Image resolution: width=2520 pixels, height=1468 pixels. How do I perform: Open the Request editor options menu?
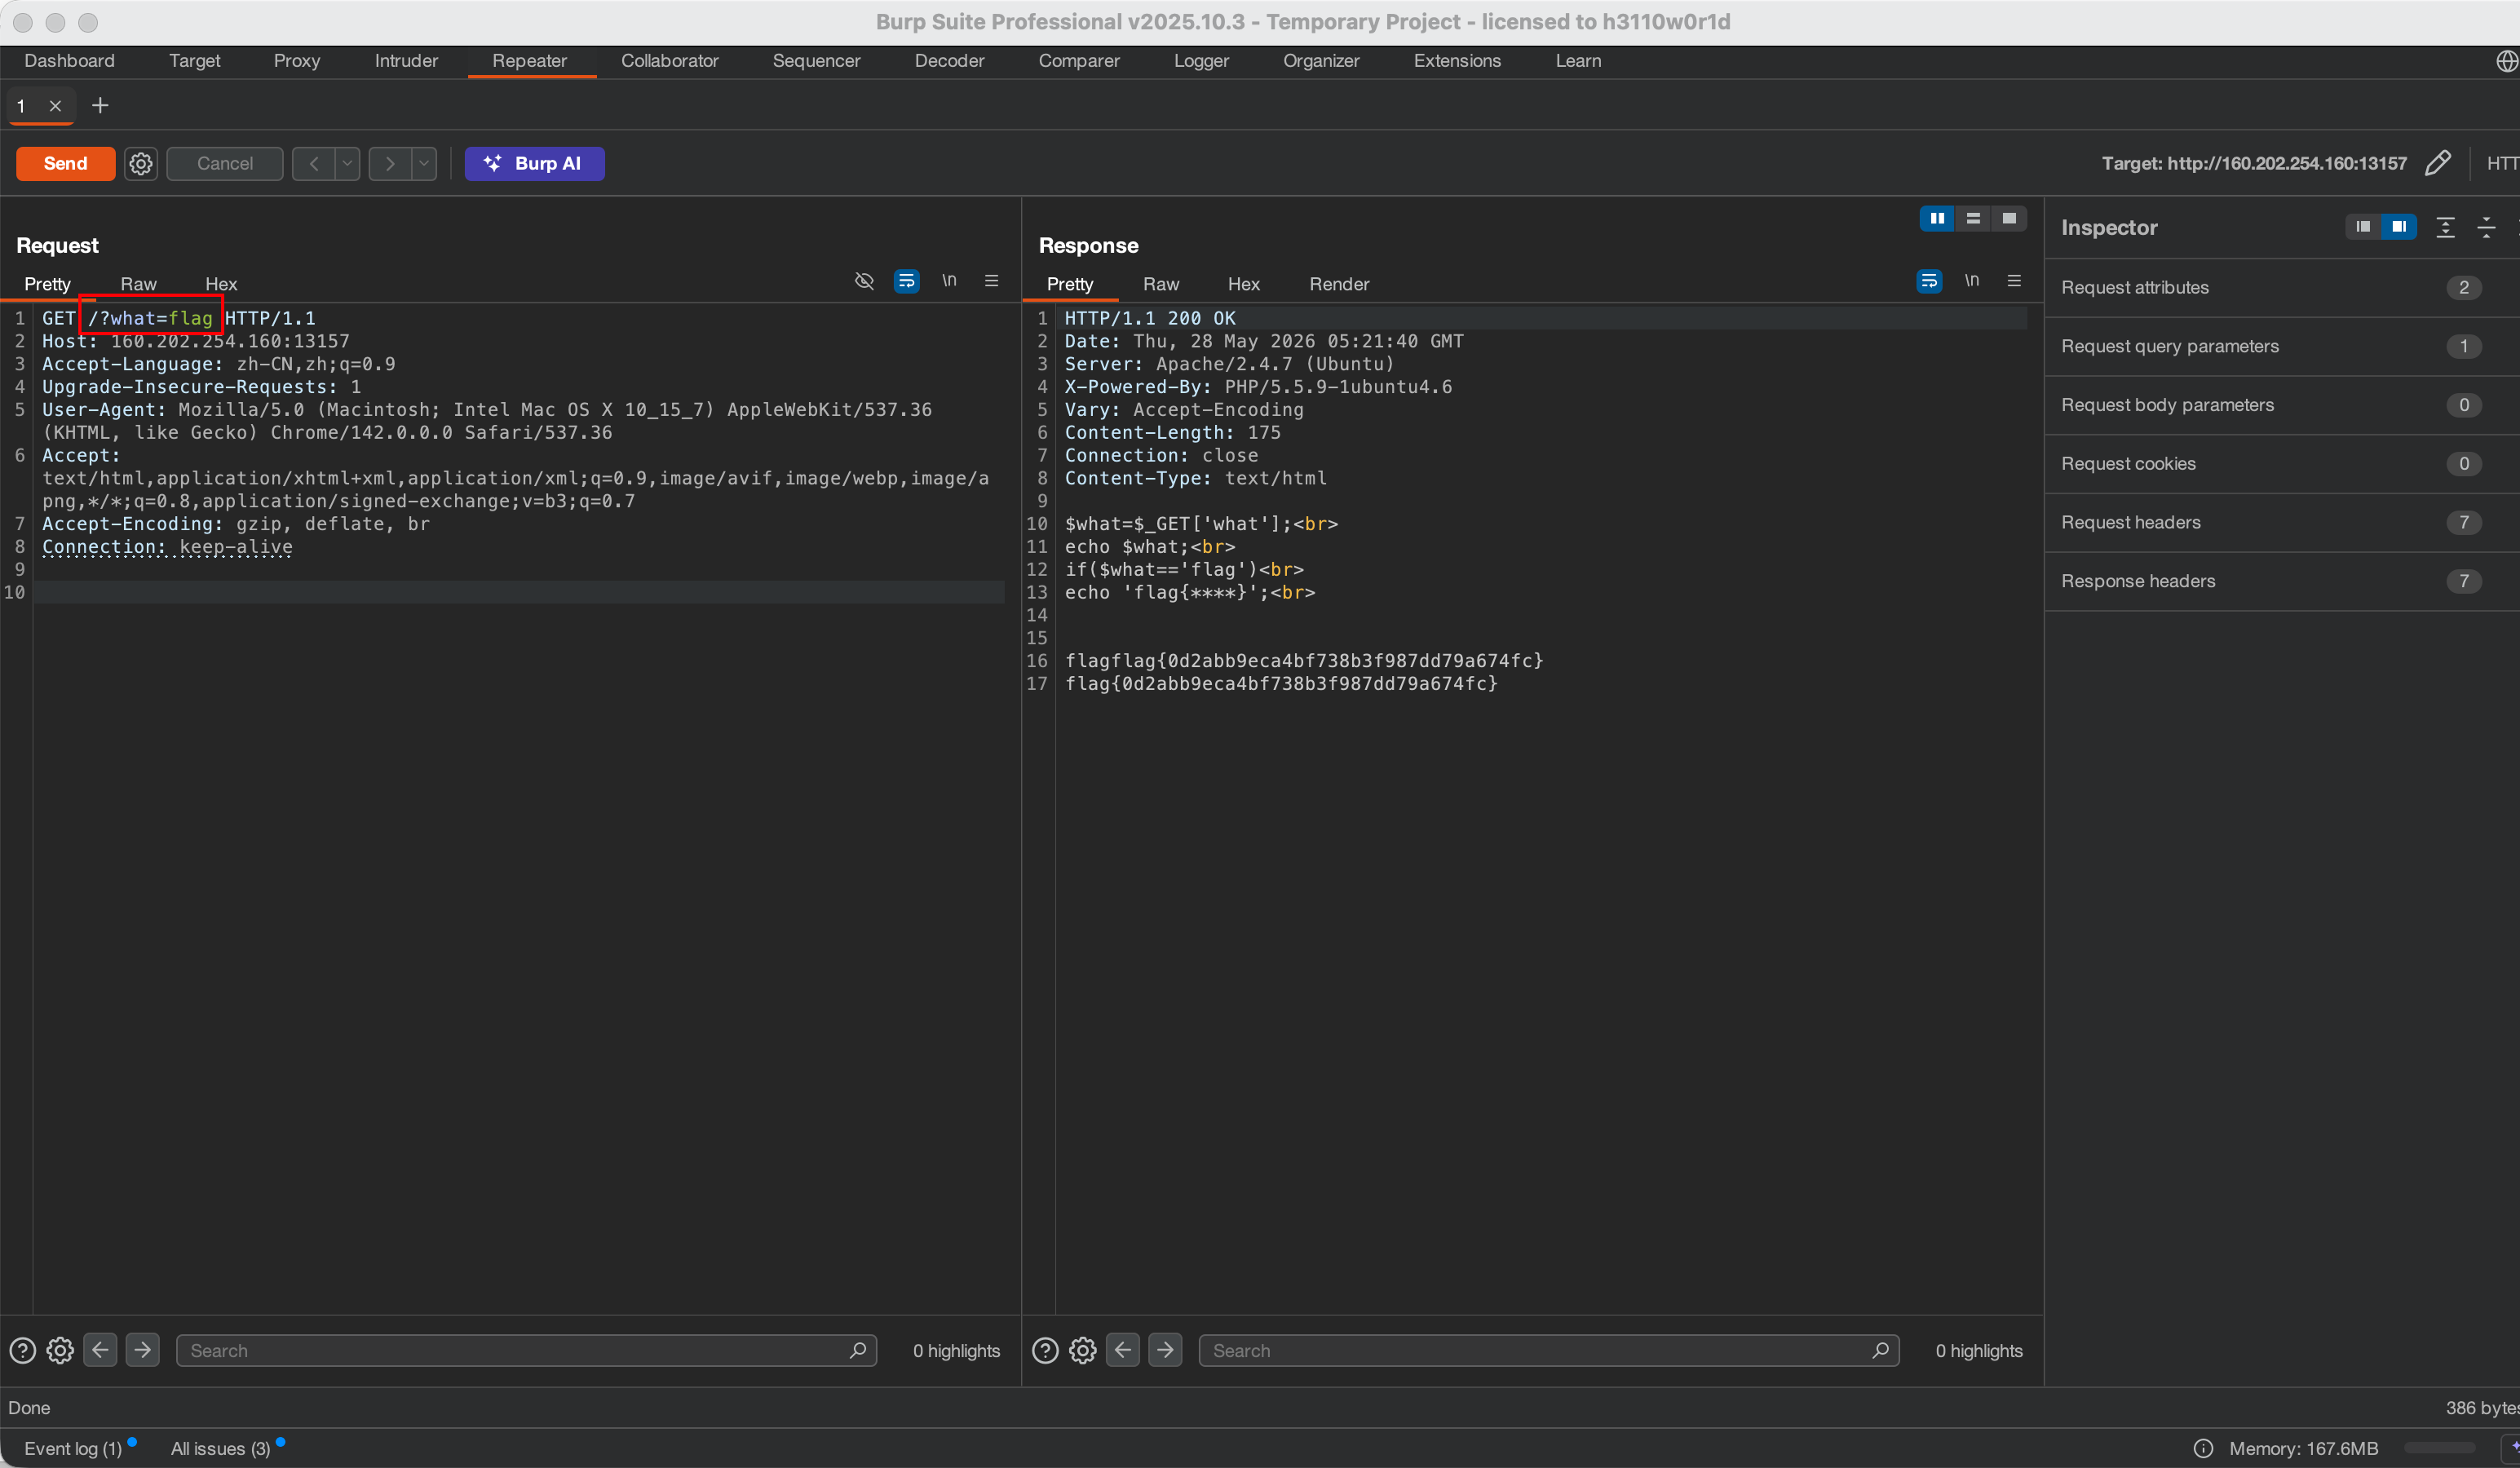click(x=992, y=281)
